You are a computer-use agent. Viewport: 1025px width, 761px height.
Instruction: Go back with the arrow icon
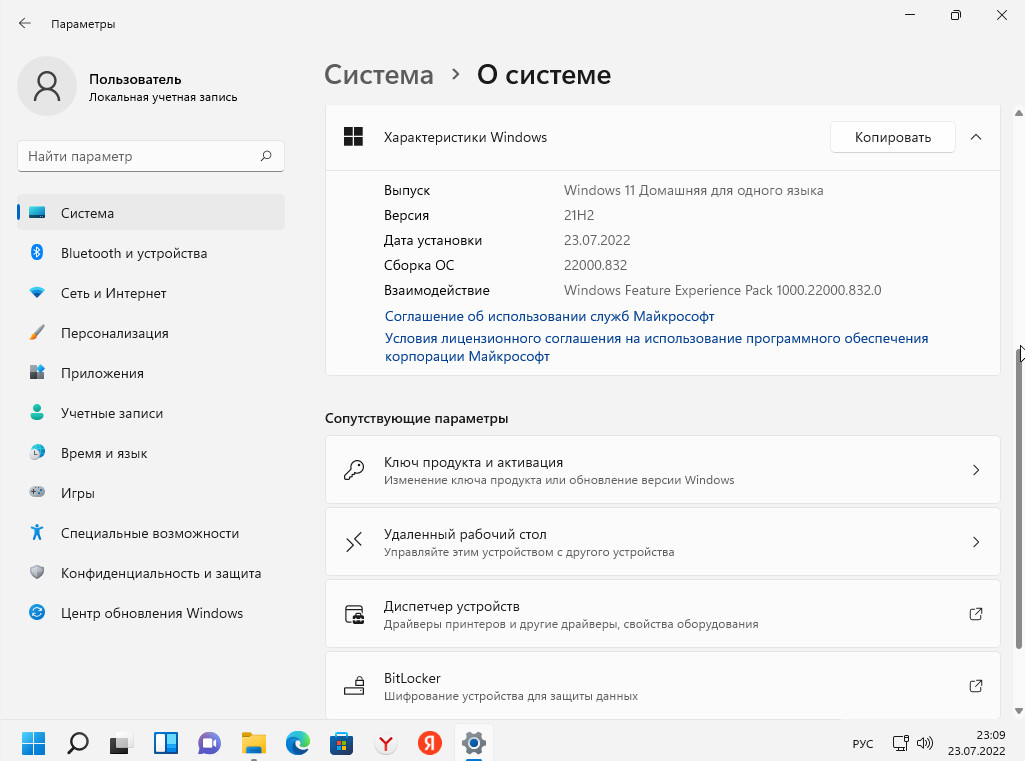25,24
